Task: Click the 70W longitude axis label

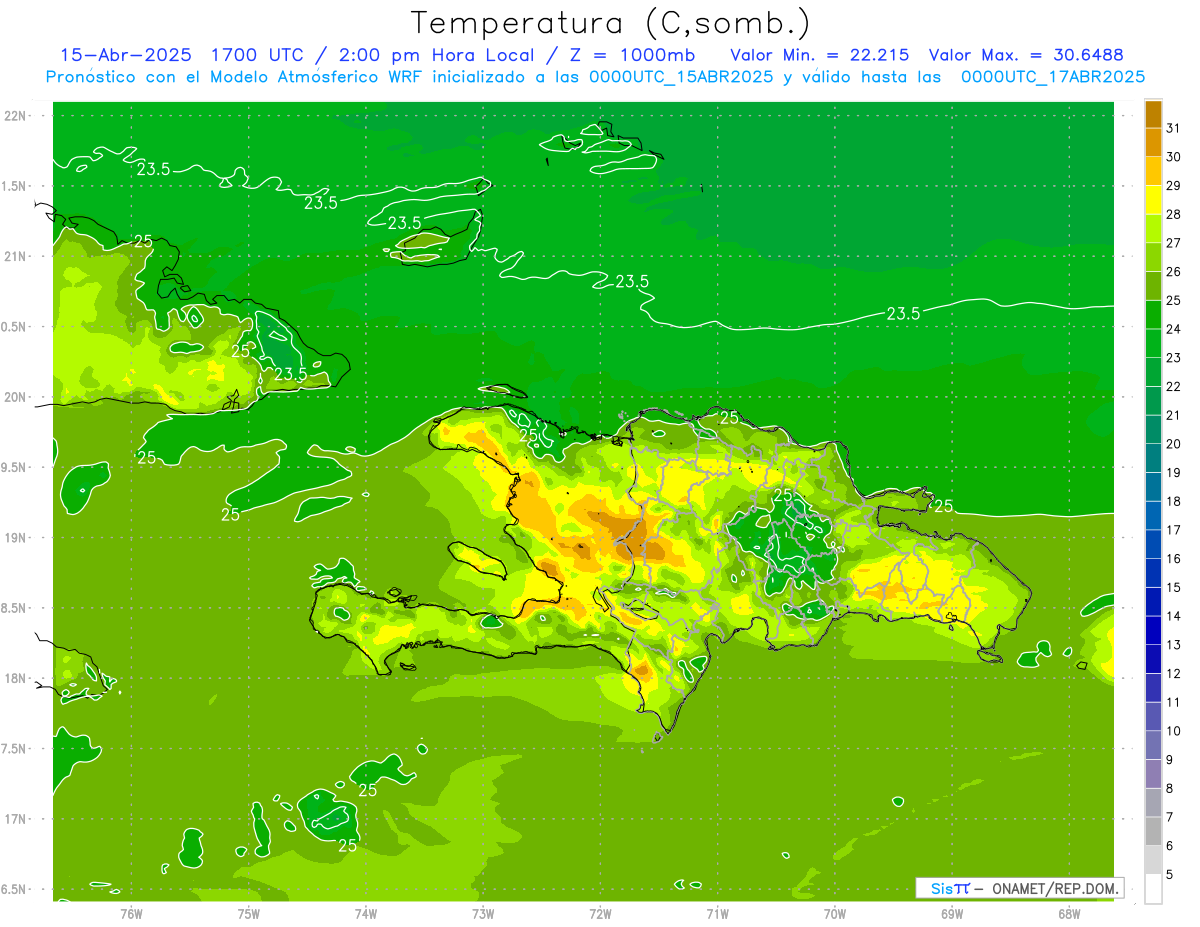Action: click(835, 914)
